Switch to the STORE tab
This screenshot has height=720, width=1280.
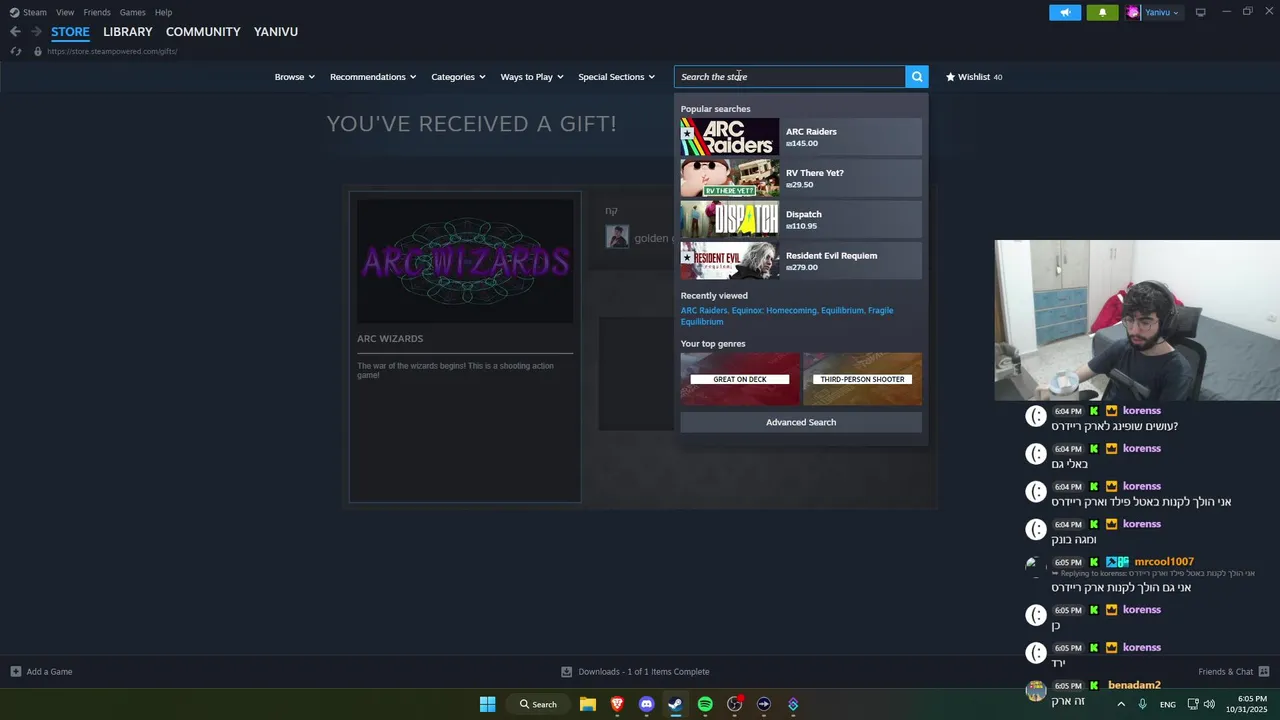click(x=70, y=32)
